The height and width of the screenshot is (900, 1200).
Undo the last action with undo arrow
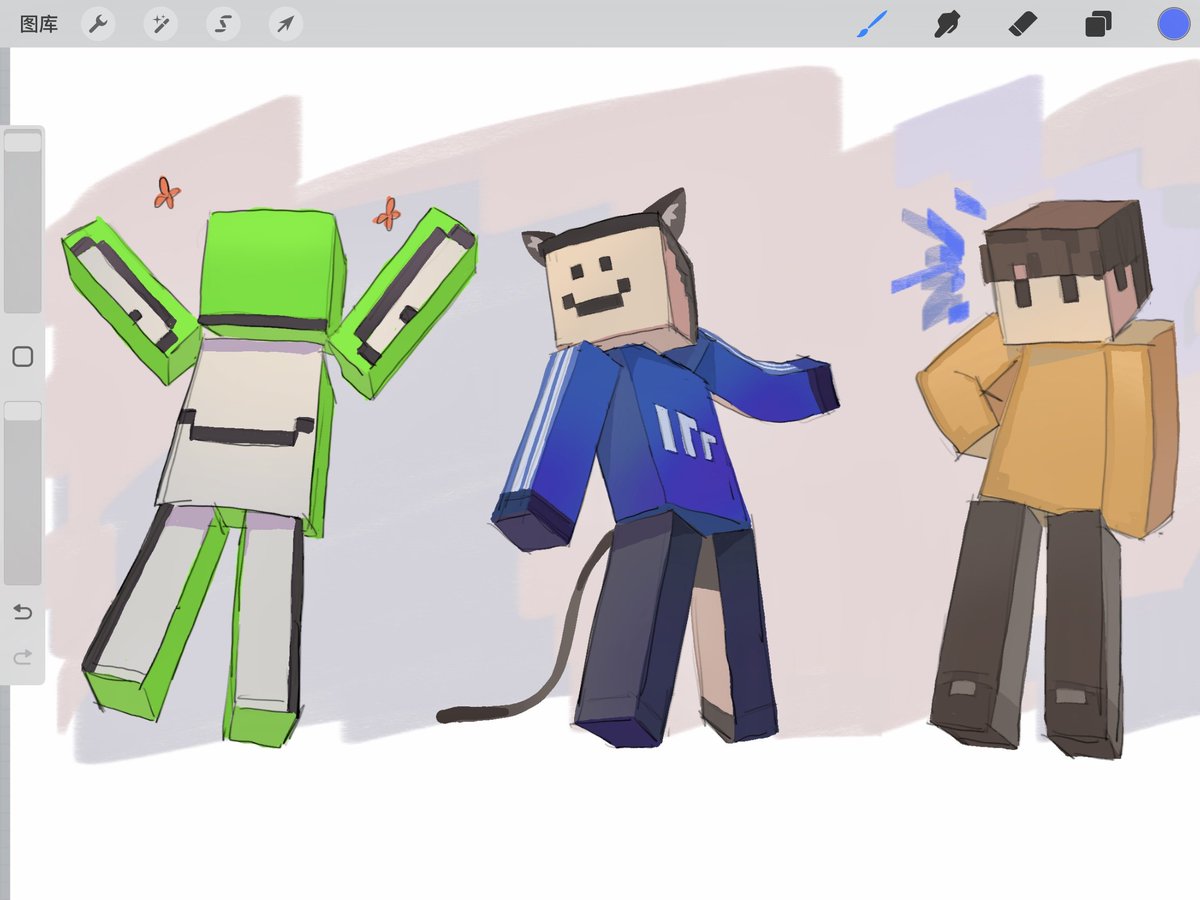pyautogui.click(x=22, y=612)
